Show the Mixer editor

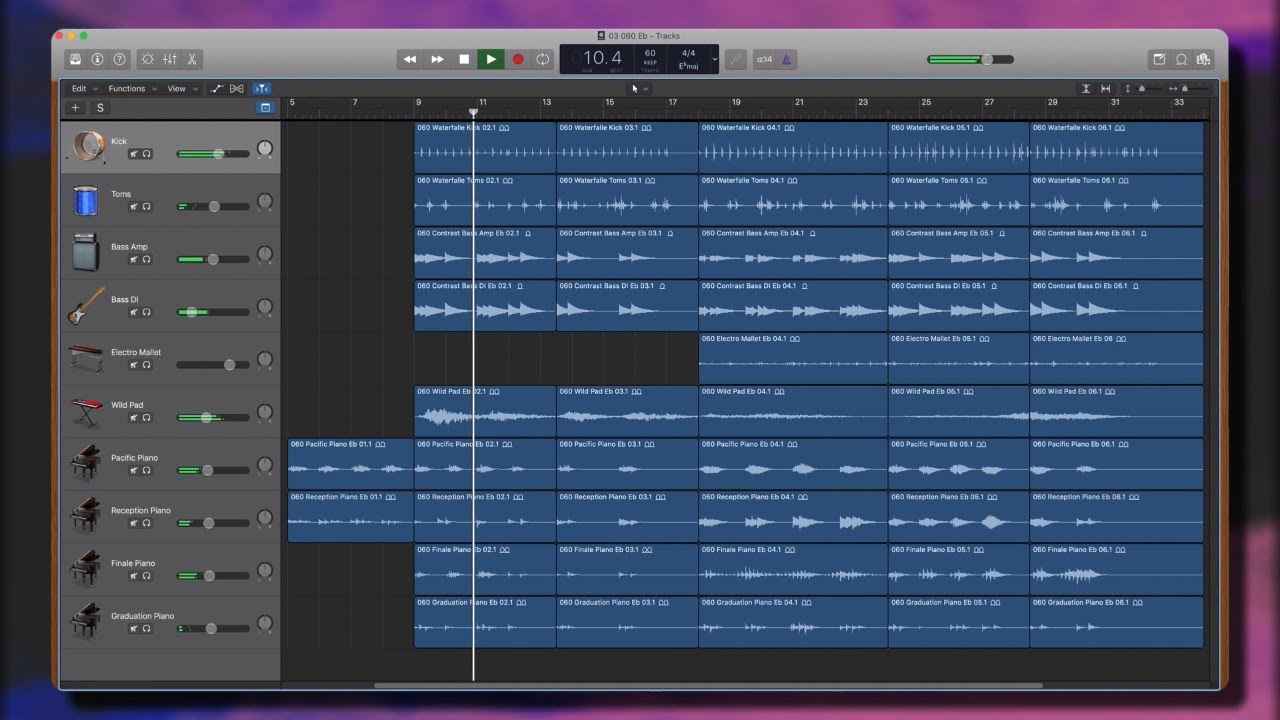tap(170, 59)
